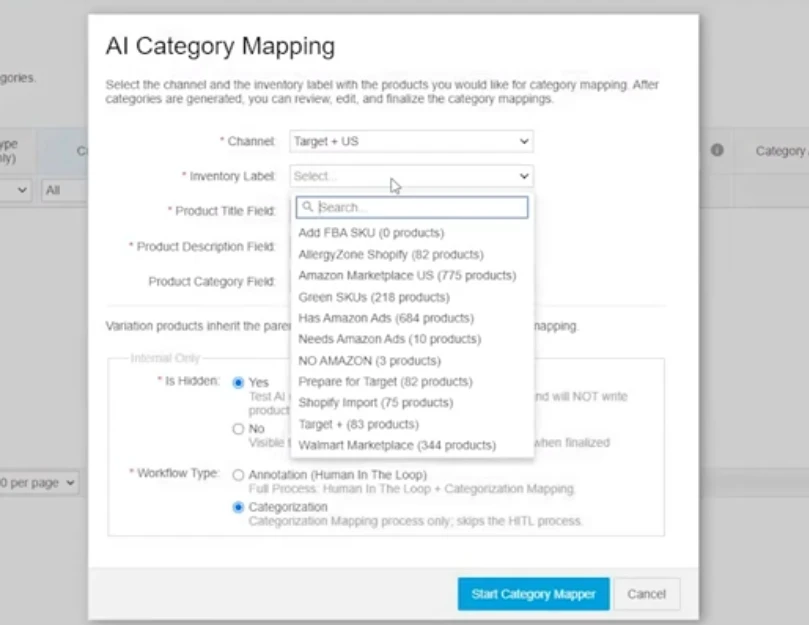Select Walmart Marketplace (344 products)
This screenshot has height=625, width=809.
396,445
